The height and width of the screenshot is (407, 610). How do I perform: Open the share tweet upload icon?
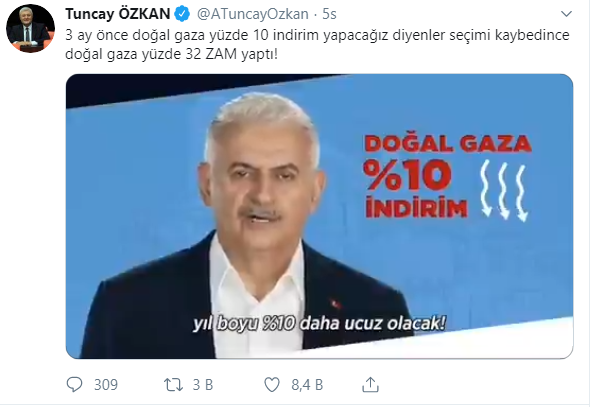(370, 384)
